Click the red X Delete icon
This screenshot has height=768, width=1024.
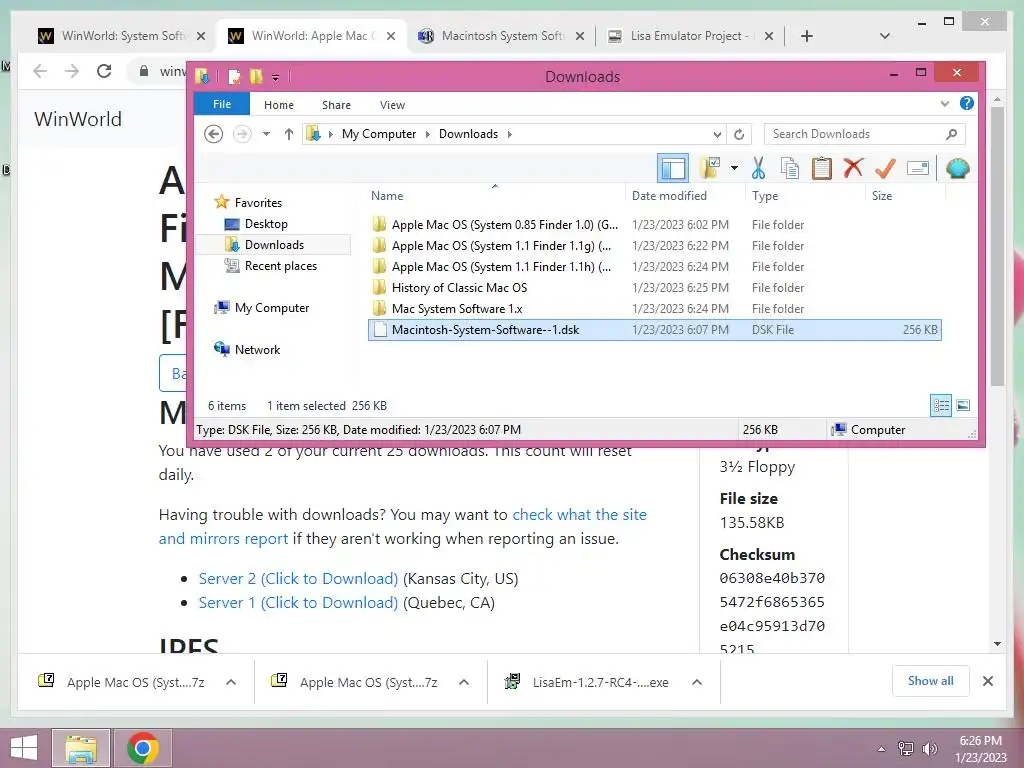click(x=853, y=168)
